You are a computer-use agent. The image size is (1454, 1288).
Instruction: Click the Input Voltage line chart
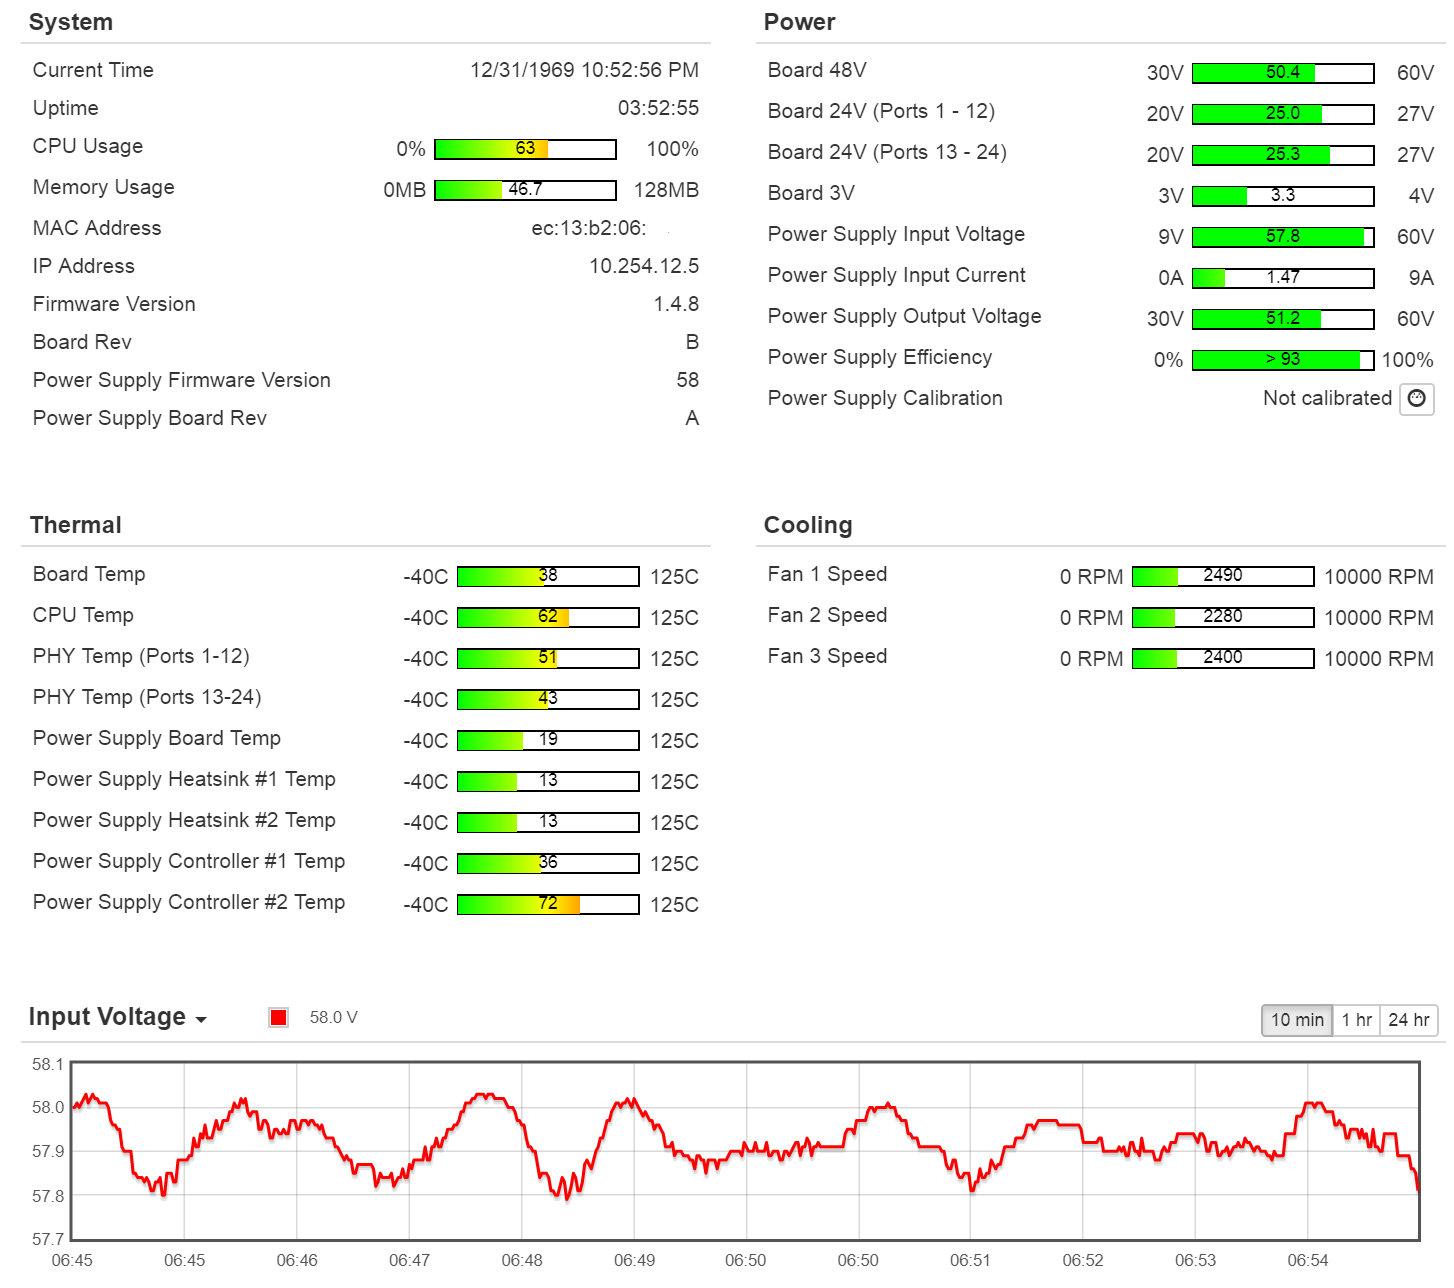746,1150
